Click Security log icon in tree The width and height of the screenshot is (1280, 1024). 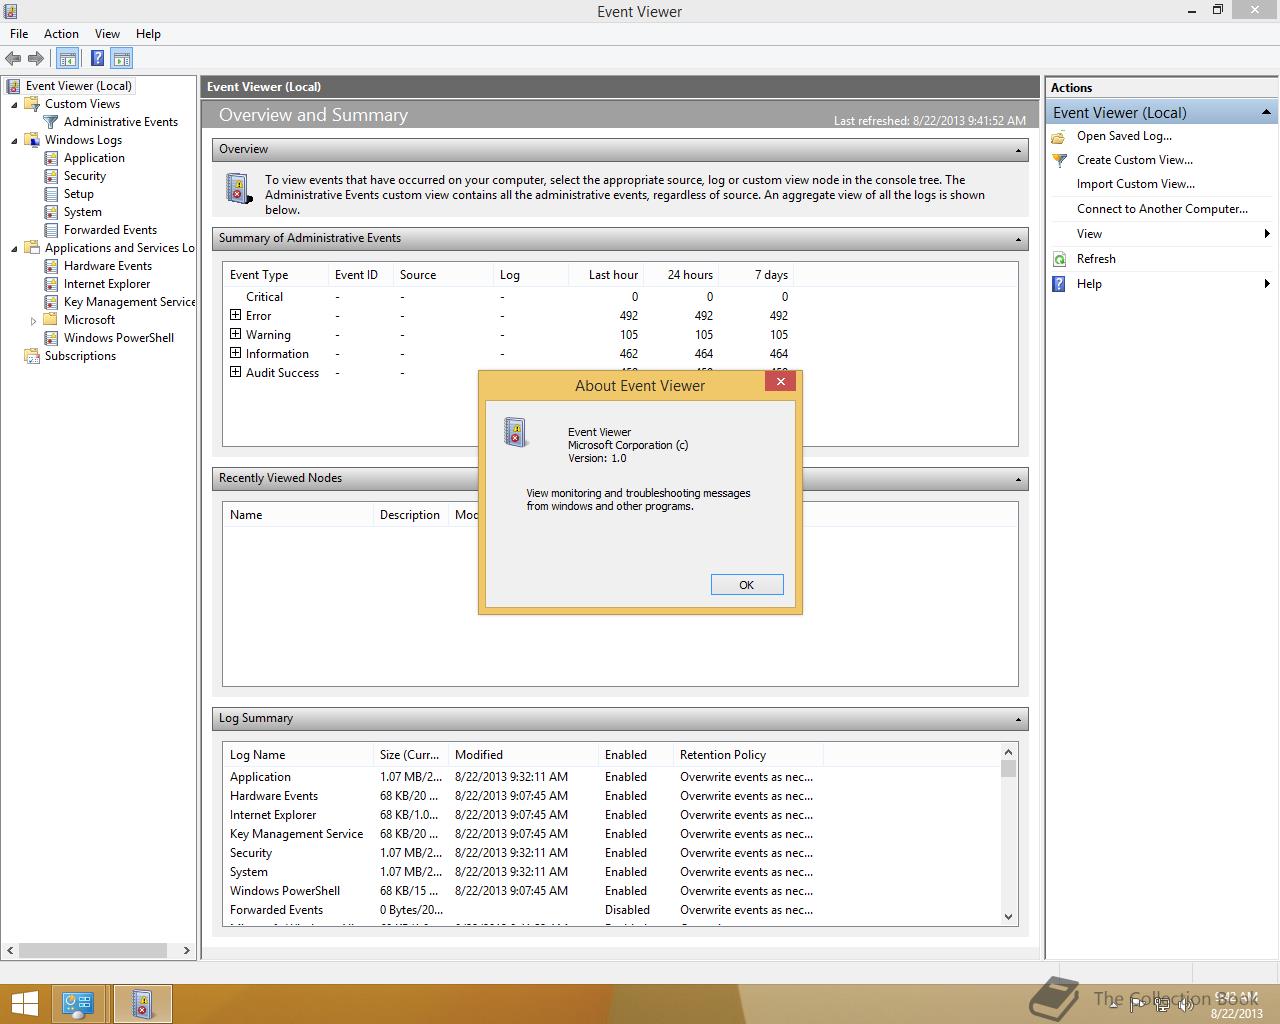[51, 176]
